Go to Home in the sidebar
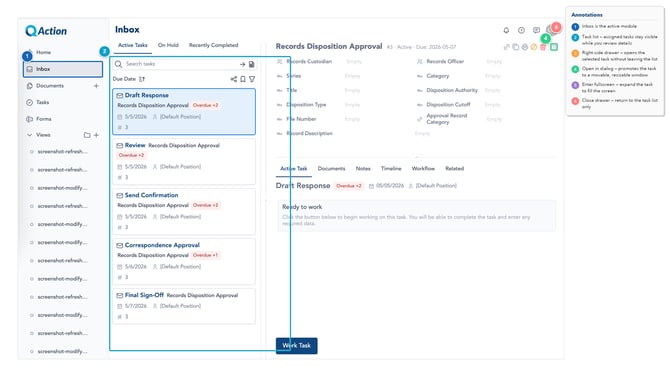This screenshot has height=377, width=670. [43, 52]
